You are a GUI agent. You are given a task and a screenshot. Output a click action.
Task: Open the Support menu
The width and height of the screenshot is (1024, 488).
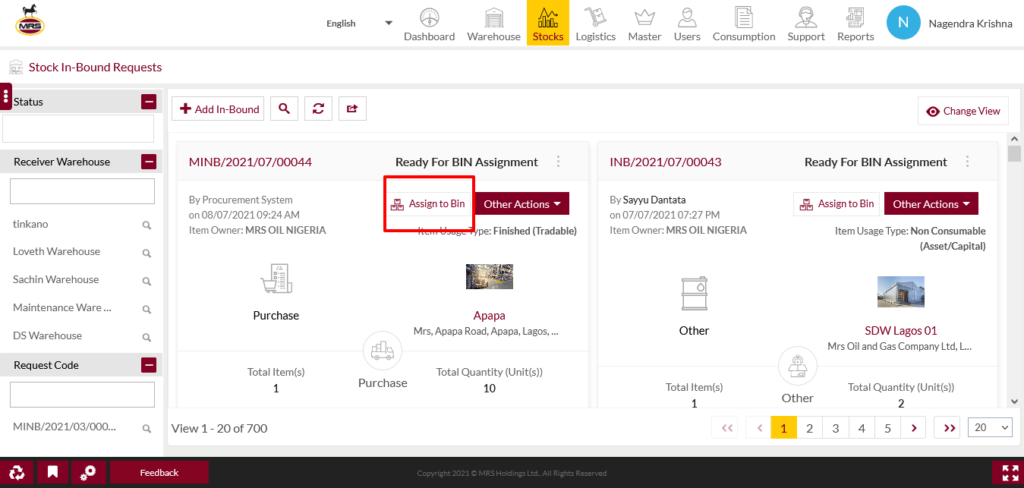[806, 24]
